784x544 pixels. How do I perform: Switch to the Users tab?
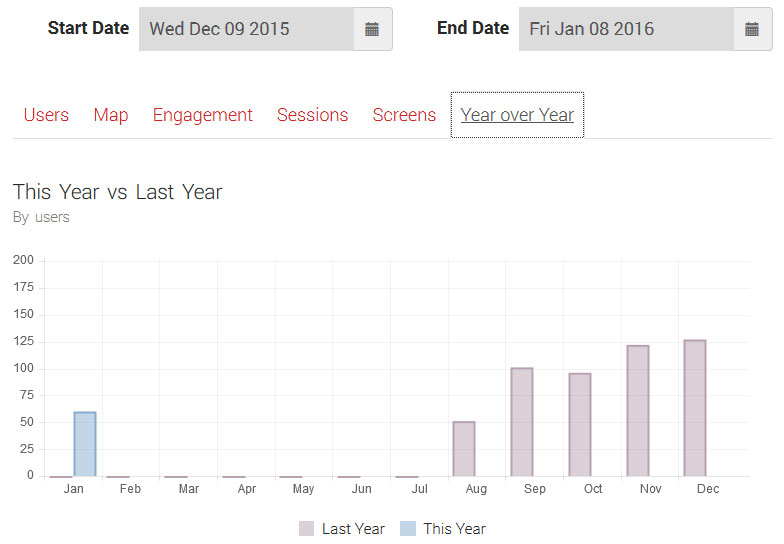[x=46, y=115]
